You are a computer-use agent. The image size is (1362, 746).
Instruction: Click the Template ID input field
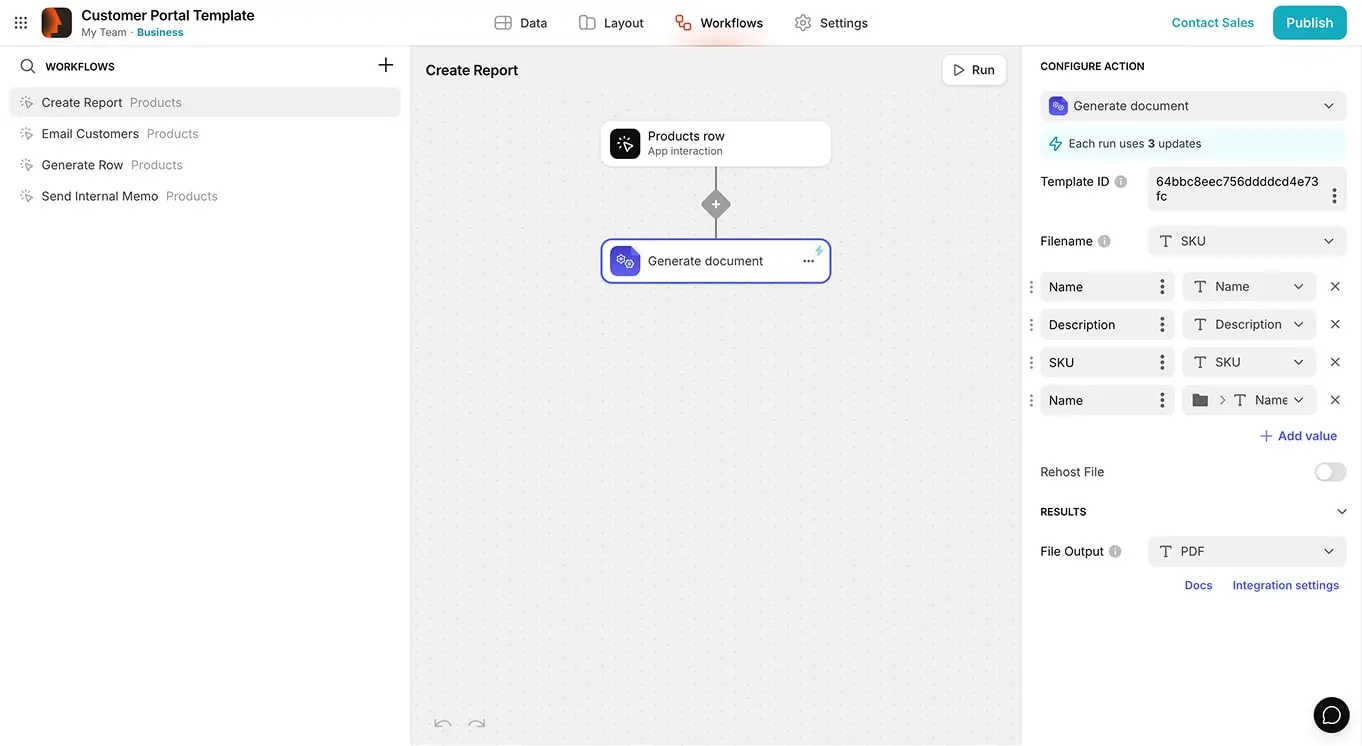[x=1240, y=189]
